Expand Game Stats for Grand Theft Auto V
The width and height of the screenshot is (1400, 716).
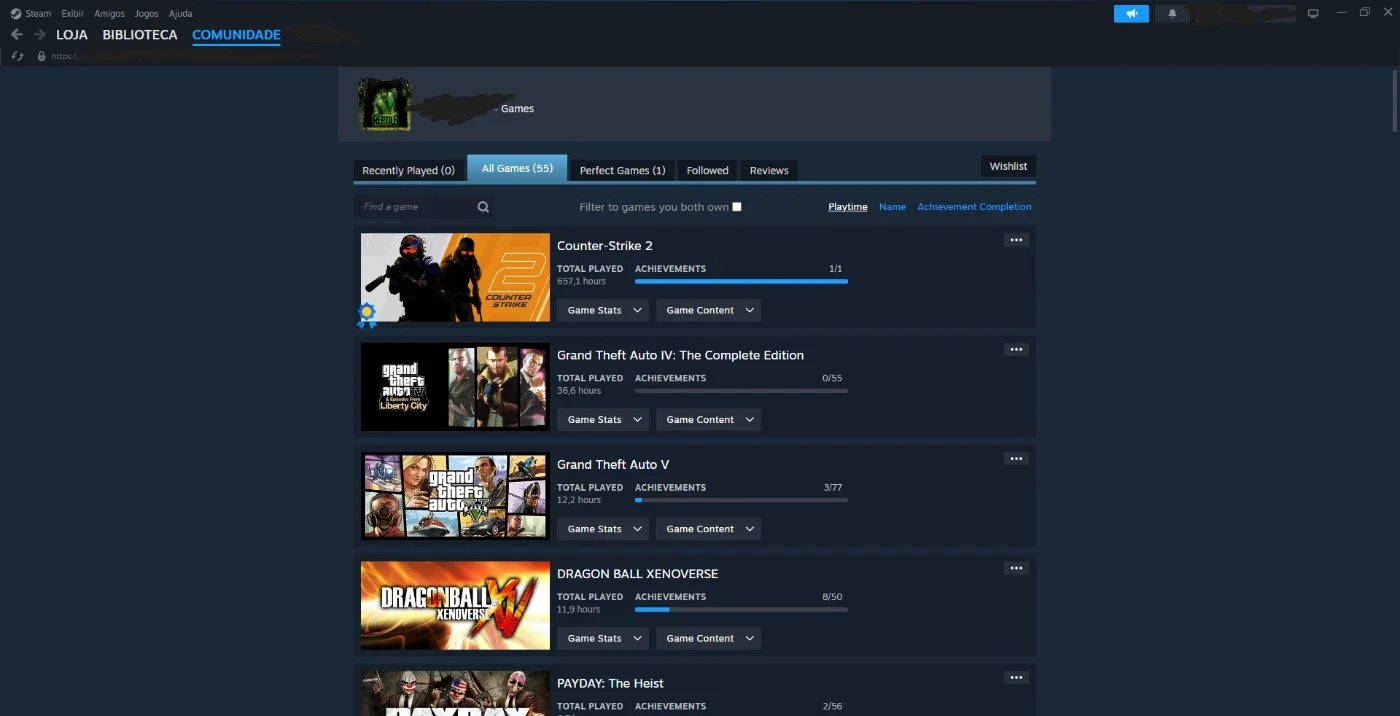[603, 529]
